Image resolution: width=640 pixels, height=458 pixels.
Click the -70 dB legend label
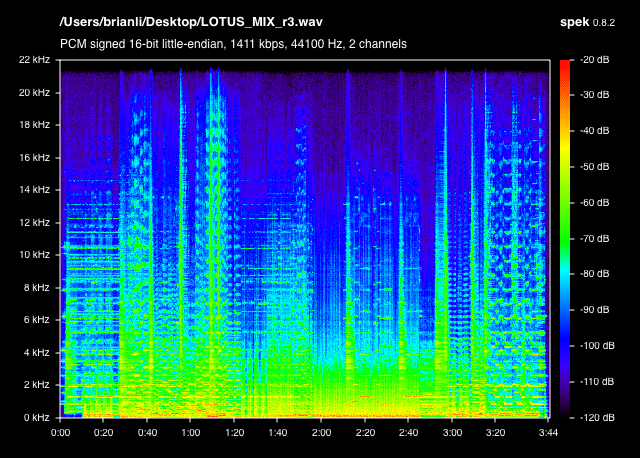tap(595, 238)
